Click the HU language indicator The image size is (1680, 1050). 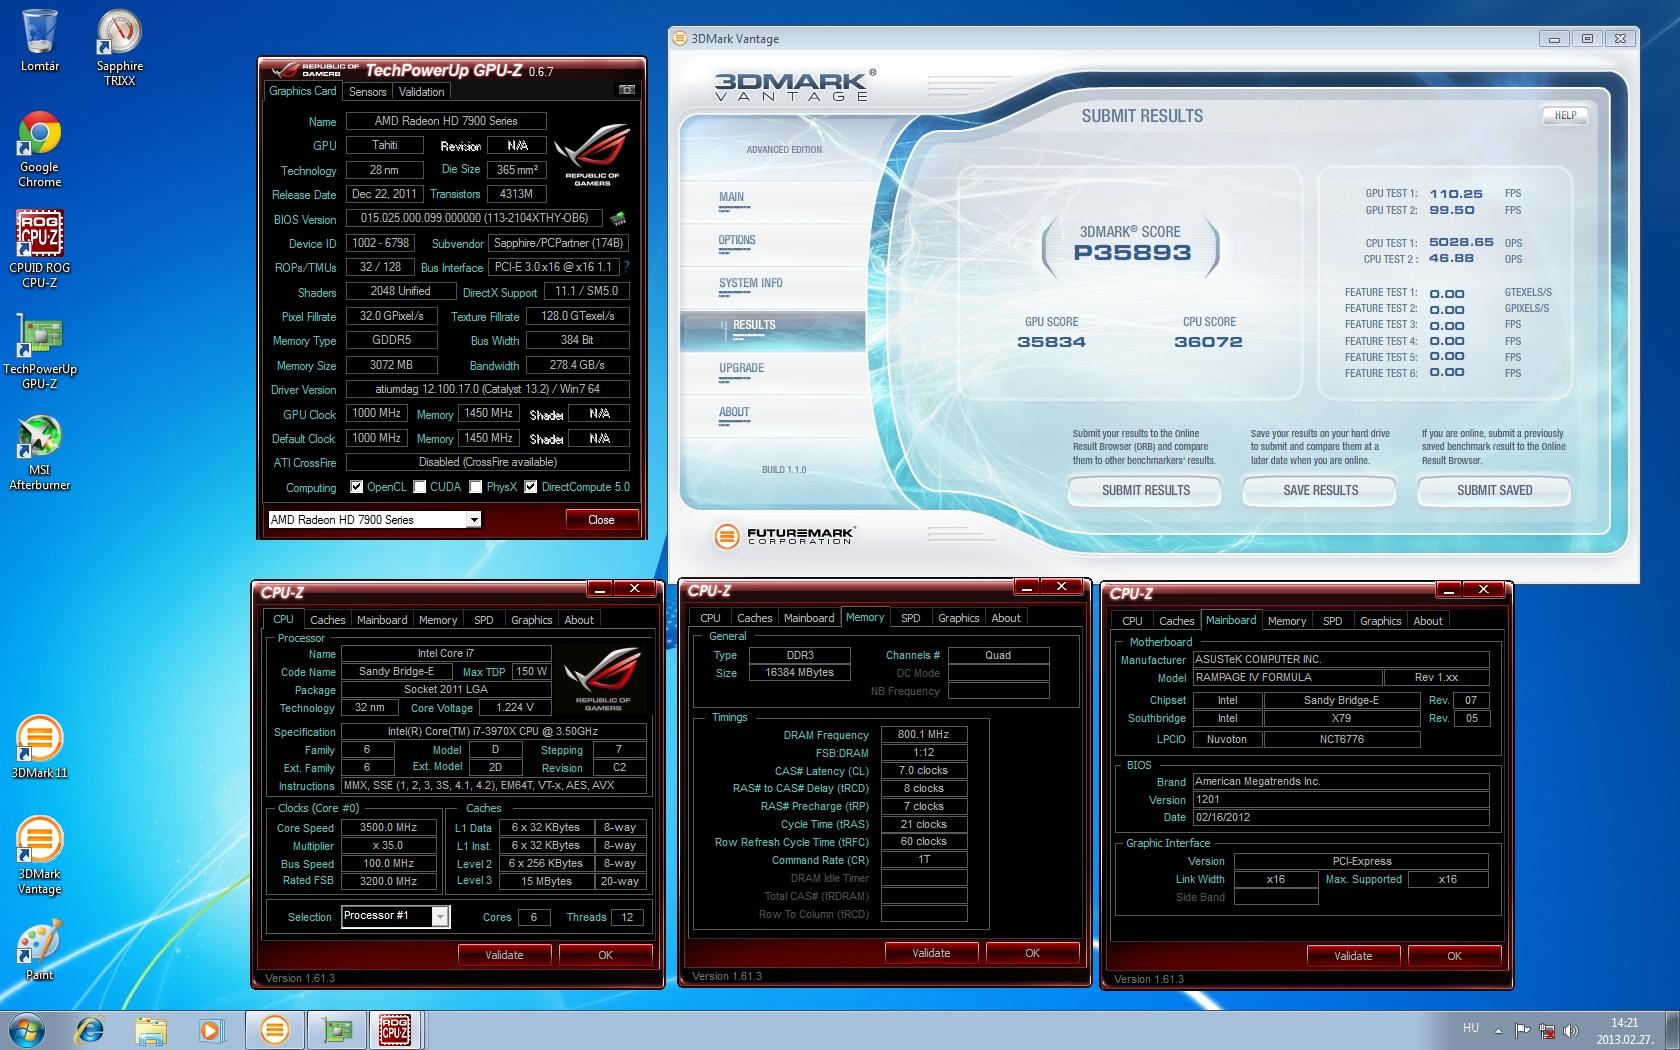click(1470, 1028)
